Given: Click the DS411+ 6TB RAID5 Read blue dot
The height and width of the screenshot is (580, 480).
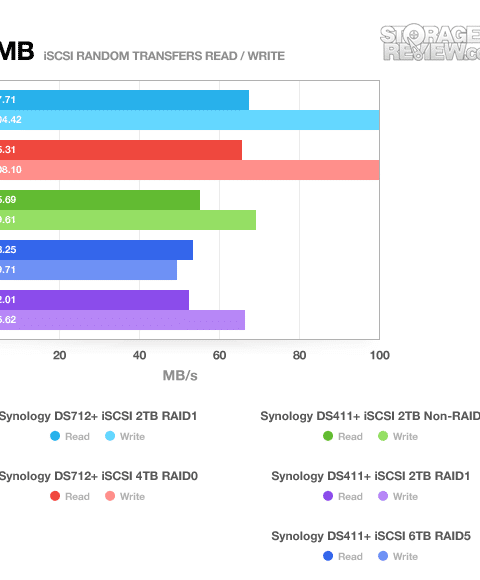Looking at the screenshot, I should point(328,556).
